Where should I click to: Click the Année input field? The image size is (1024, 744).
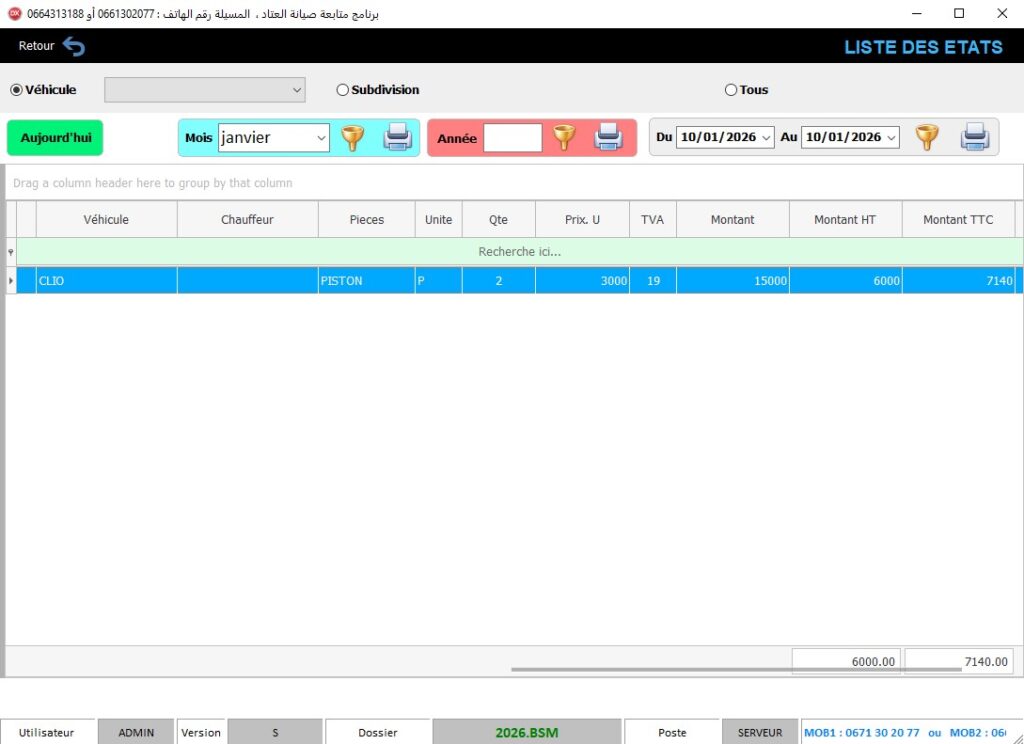[x=512, y=138]
